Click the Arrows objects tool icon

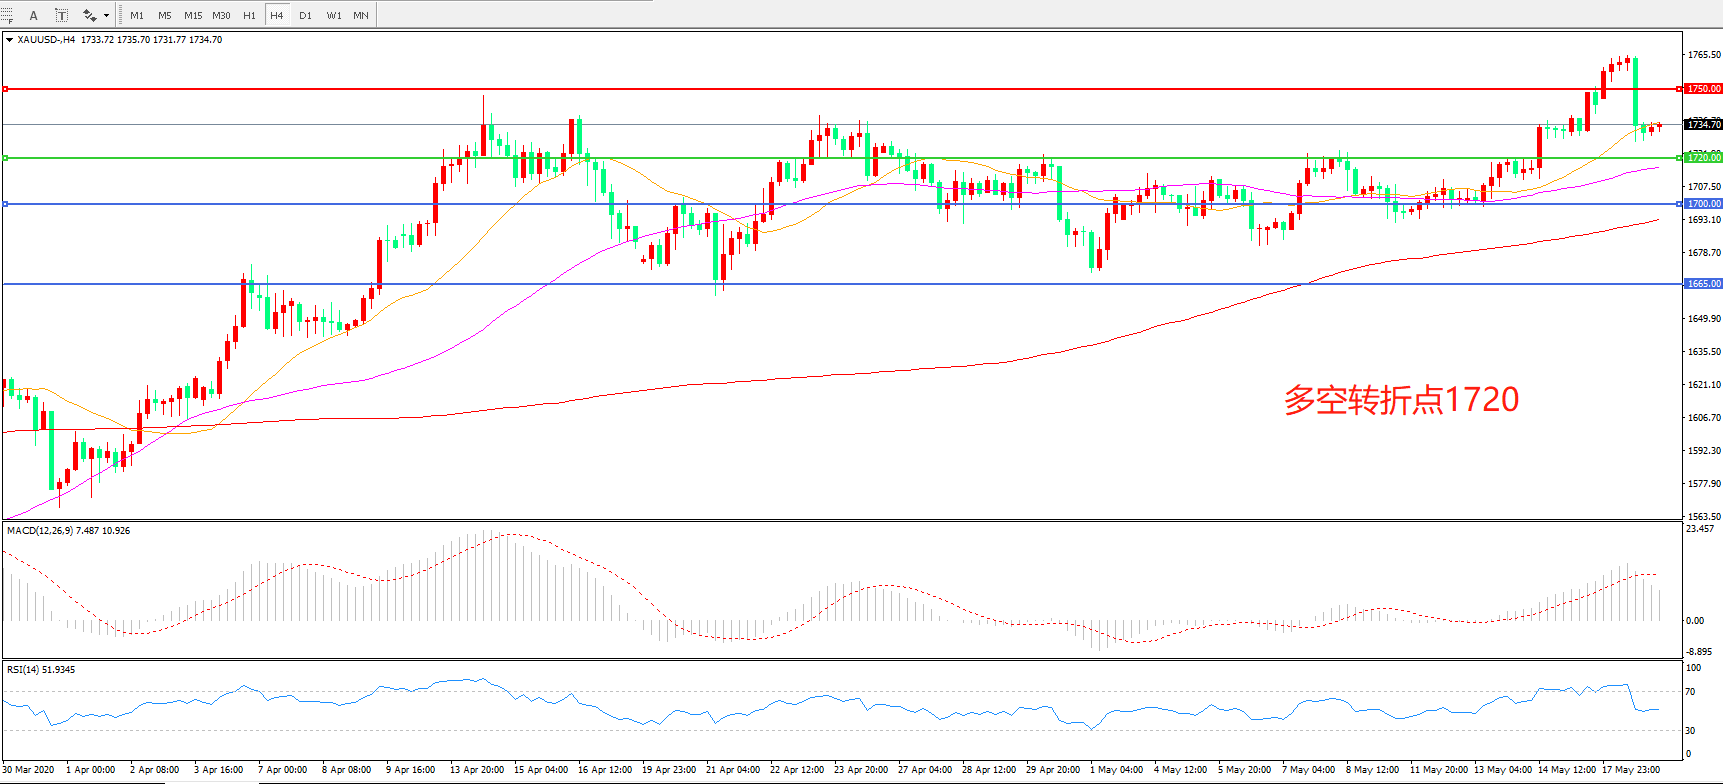[x=89, y=15]
